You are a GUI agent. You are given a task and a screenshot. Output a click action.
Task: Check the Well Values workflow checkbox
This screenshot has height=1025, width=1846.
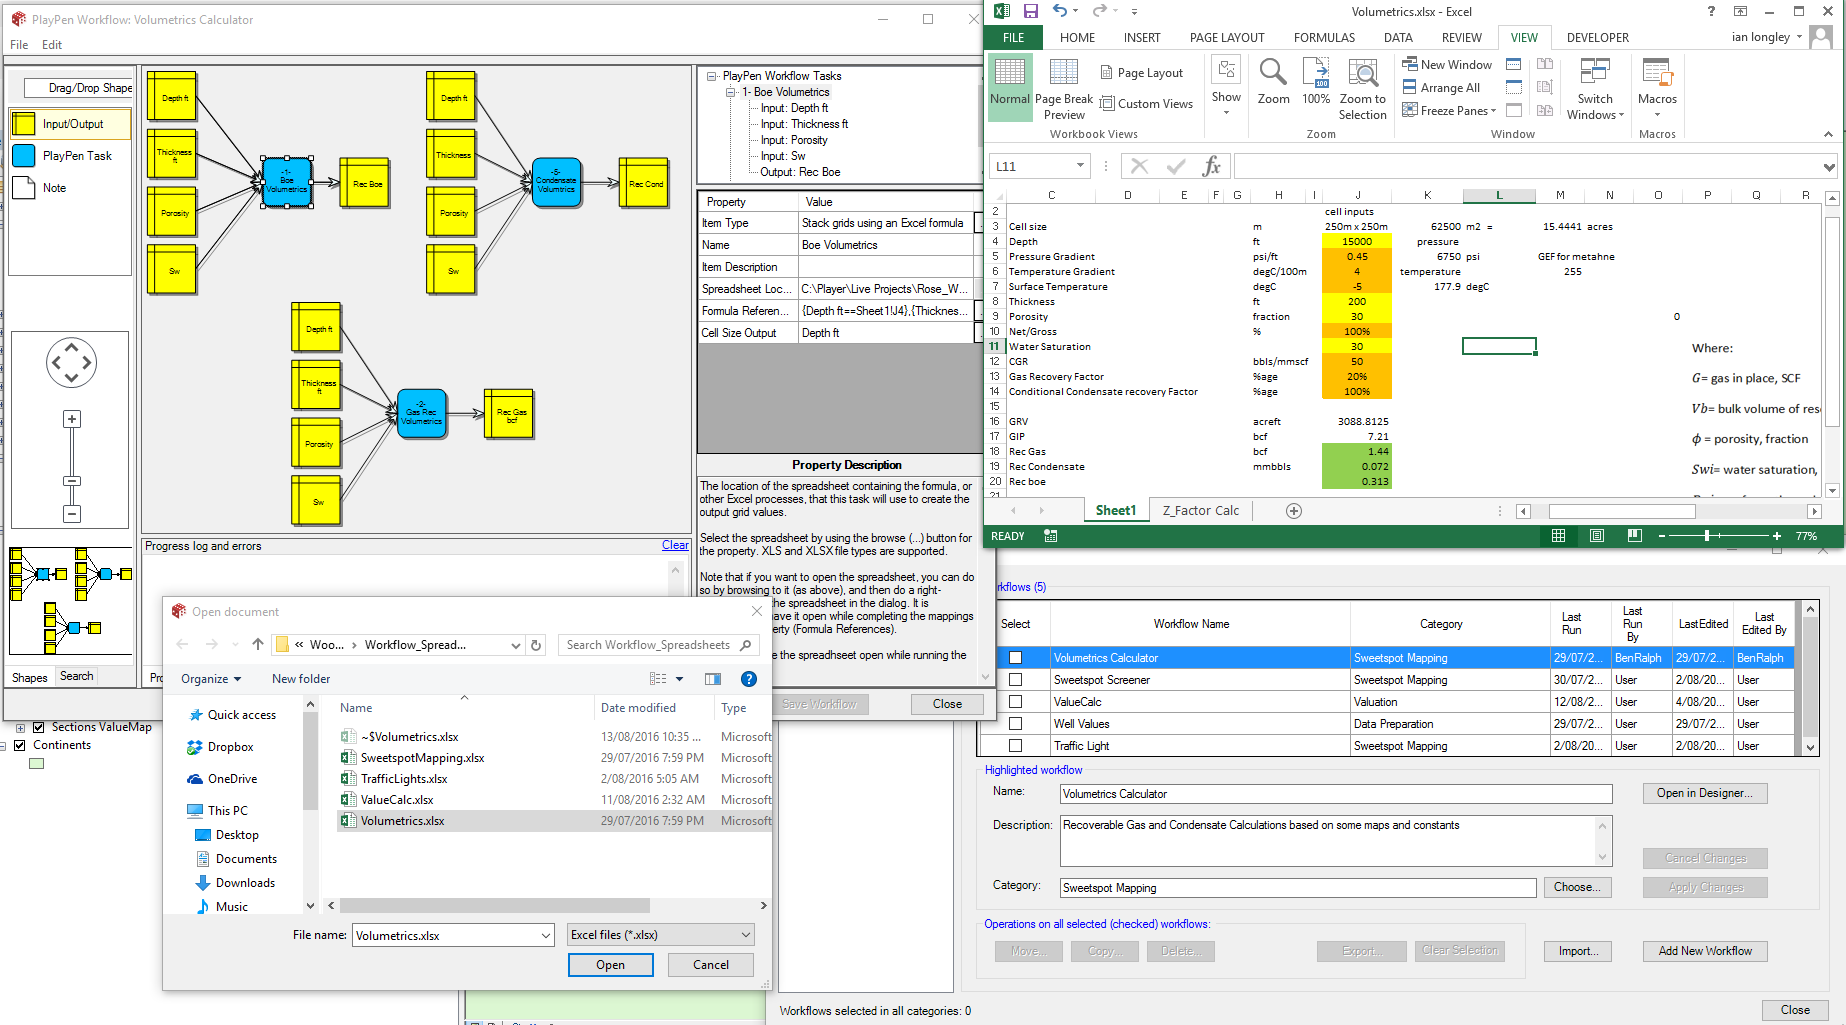(x=1015, y=724)
